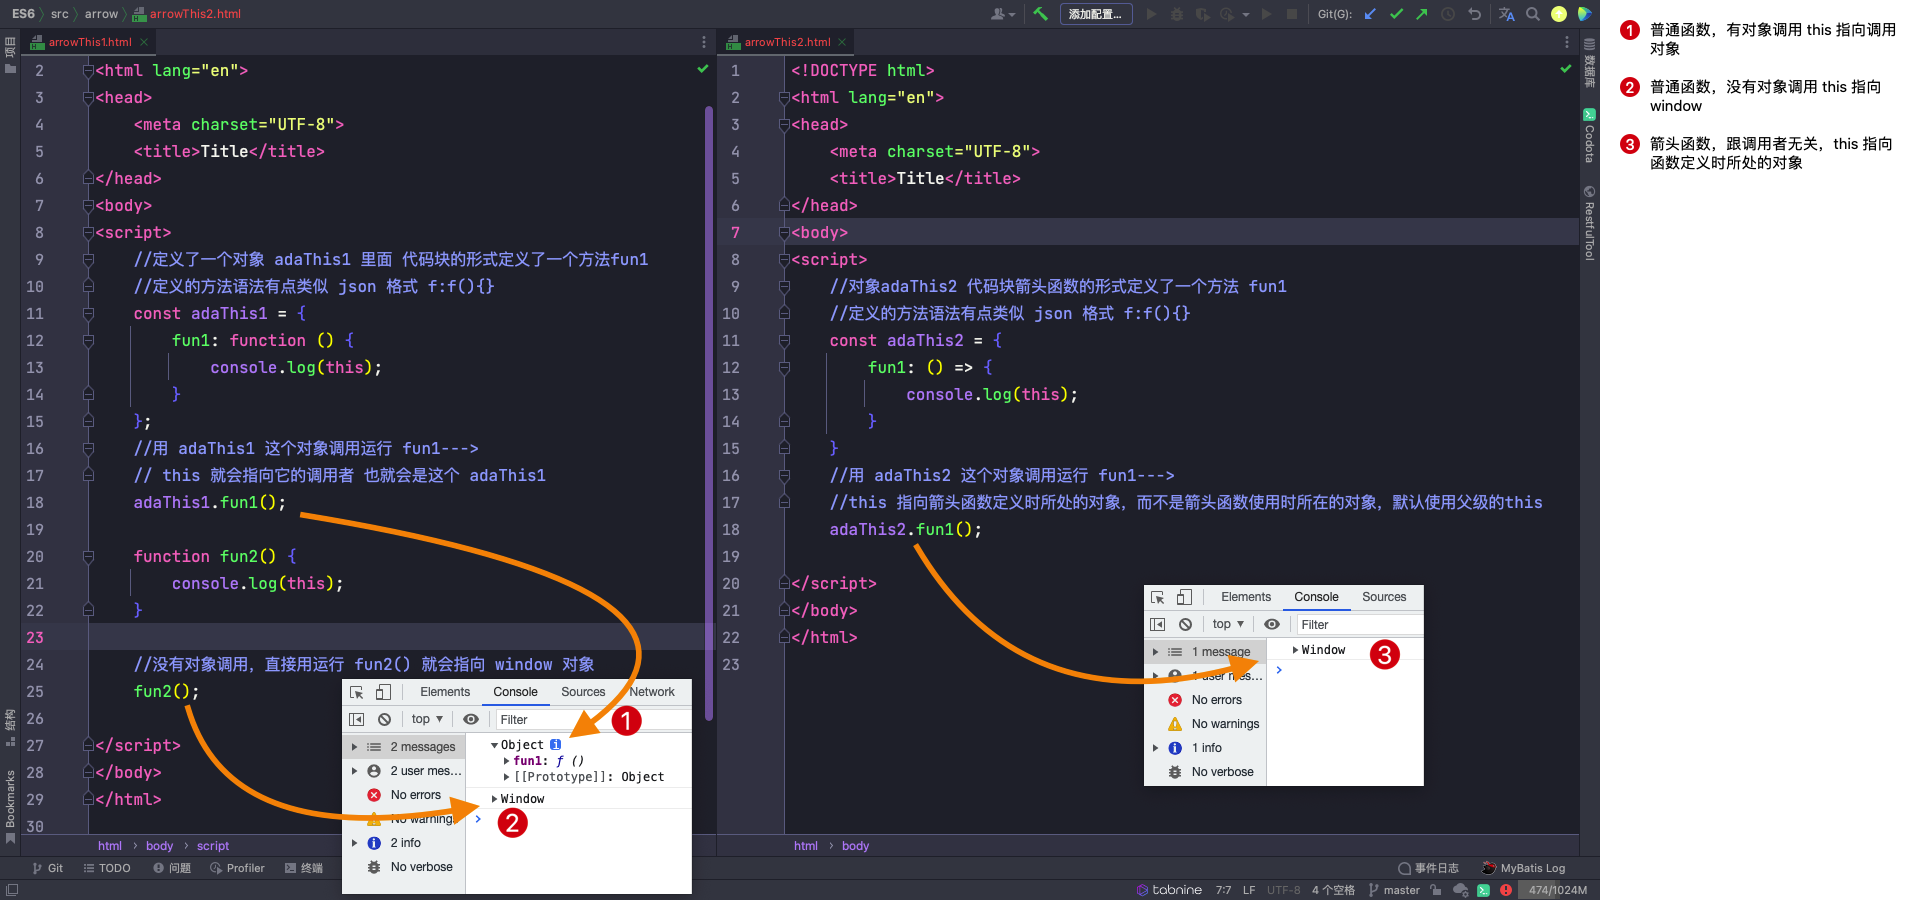Click the Git commit checkmark icon
This screenshot has width=1920, height=900.
coord(1396,14)
